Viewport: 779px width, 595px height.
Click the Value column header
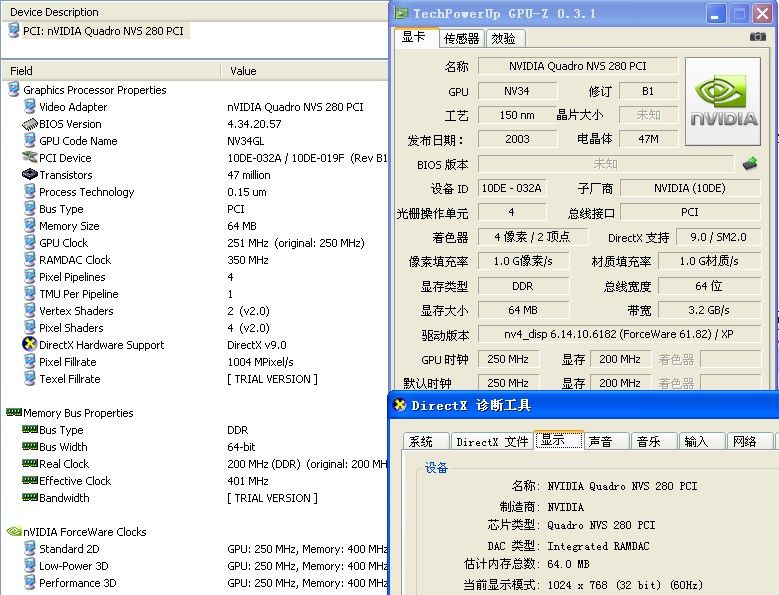tap(304, 71)
